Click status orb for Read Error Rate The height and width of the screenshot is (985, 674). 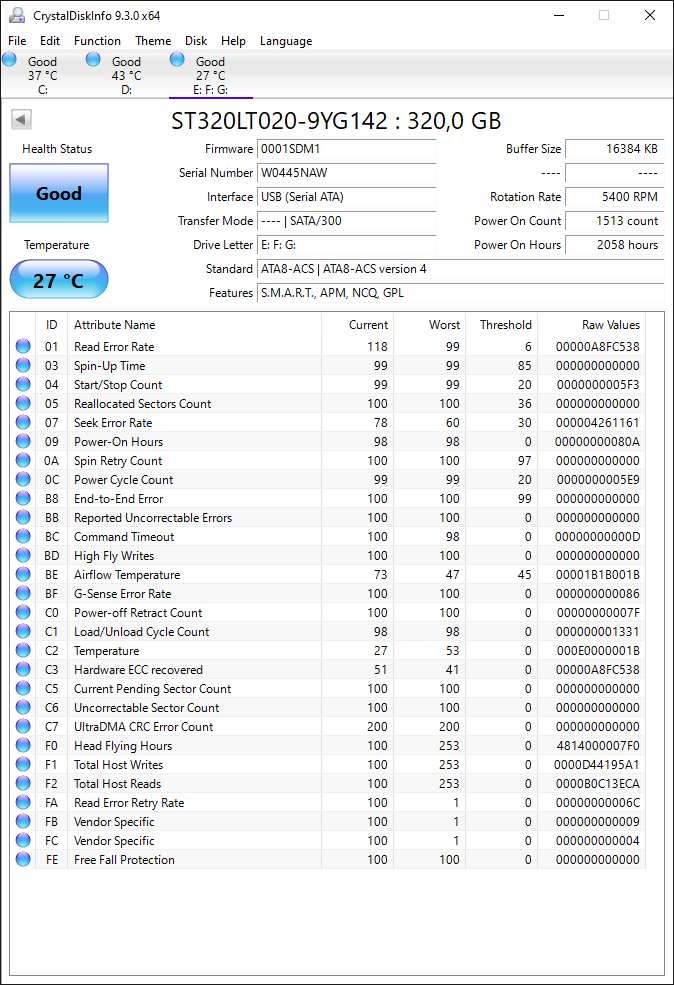(x=23, y=346)
